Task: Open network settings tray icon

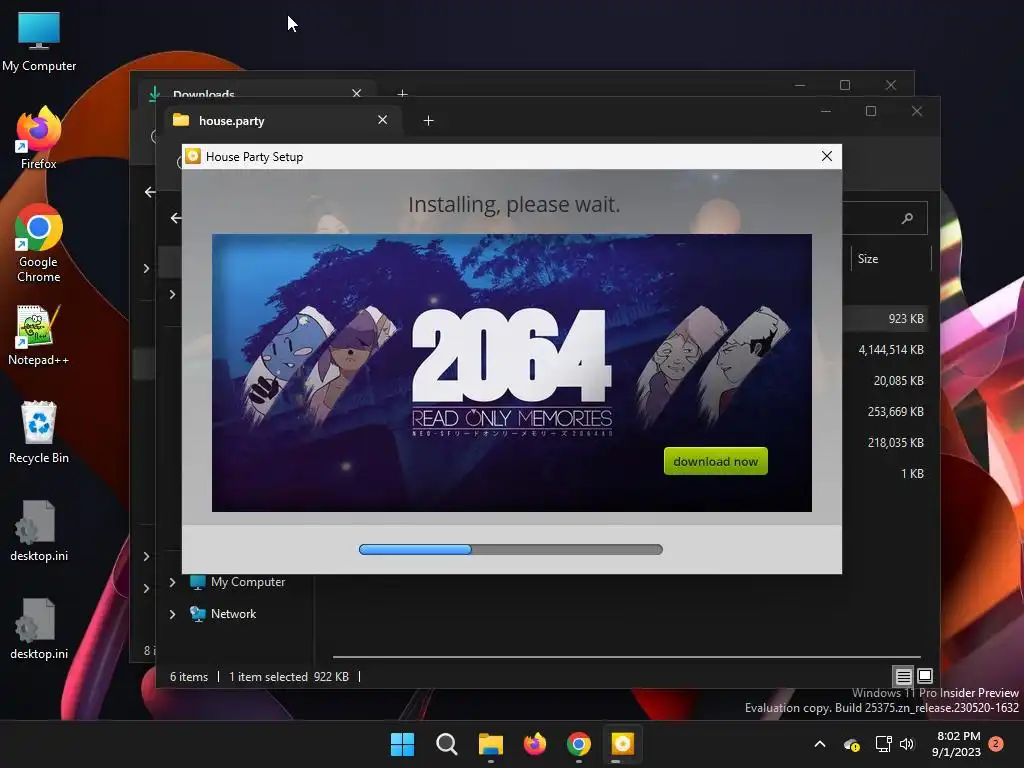Action: (883, 744)
